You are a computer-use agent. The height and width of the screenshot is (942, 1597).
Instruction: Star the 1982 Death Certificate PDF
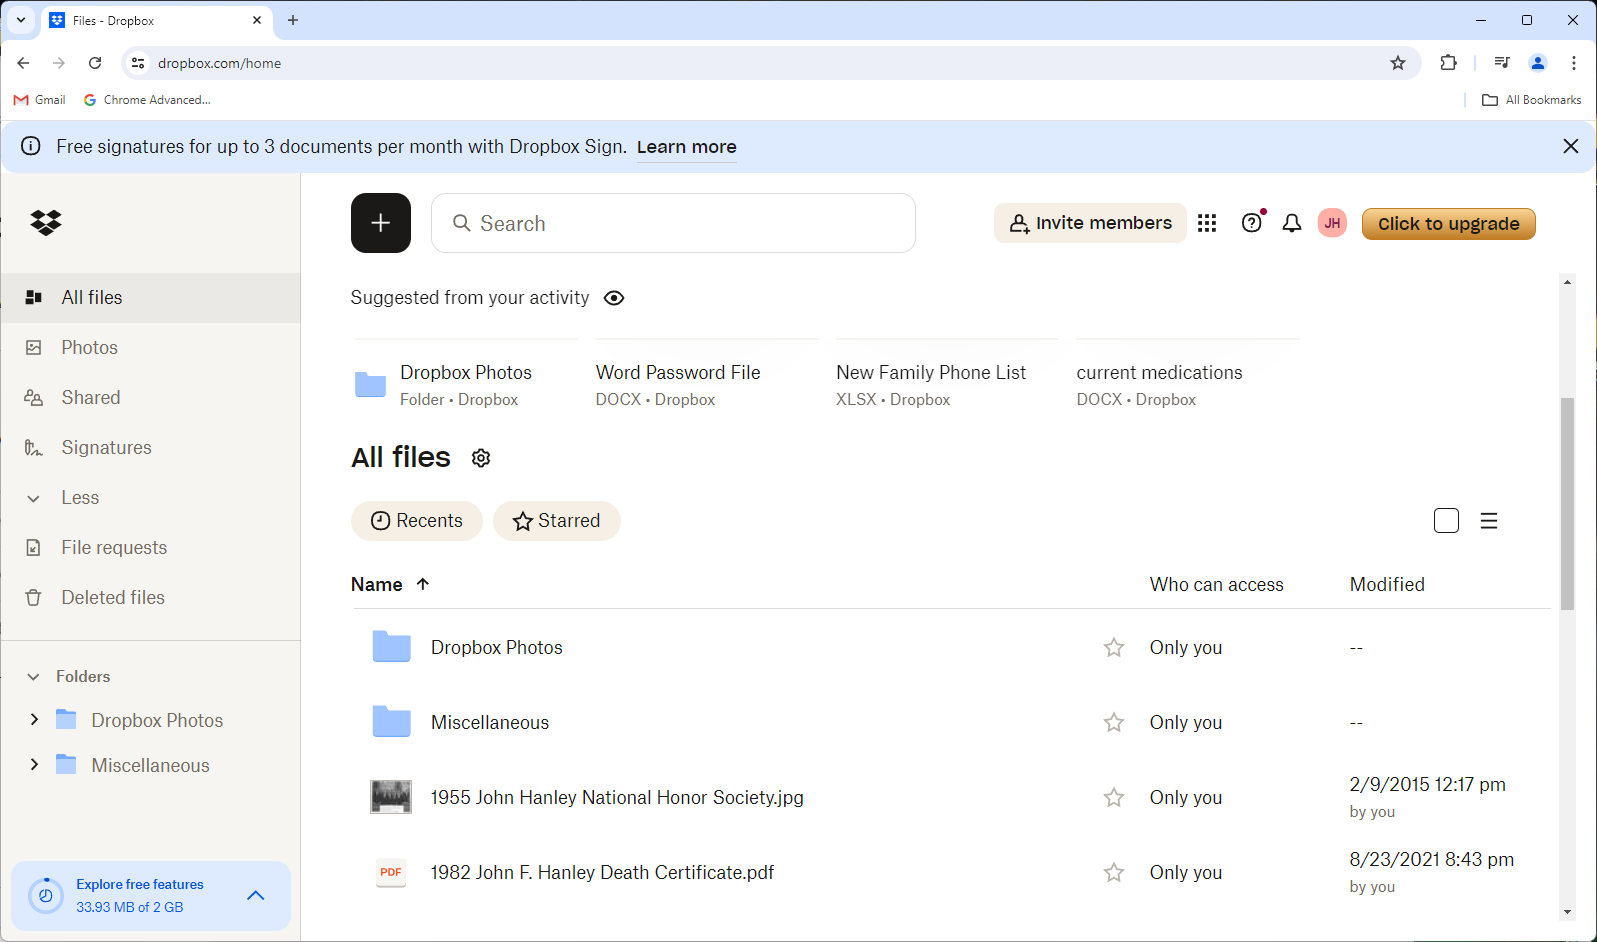(x=1113, y=873)
